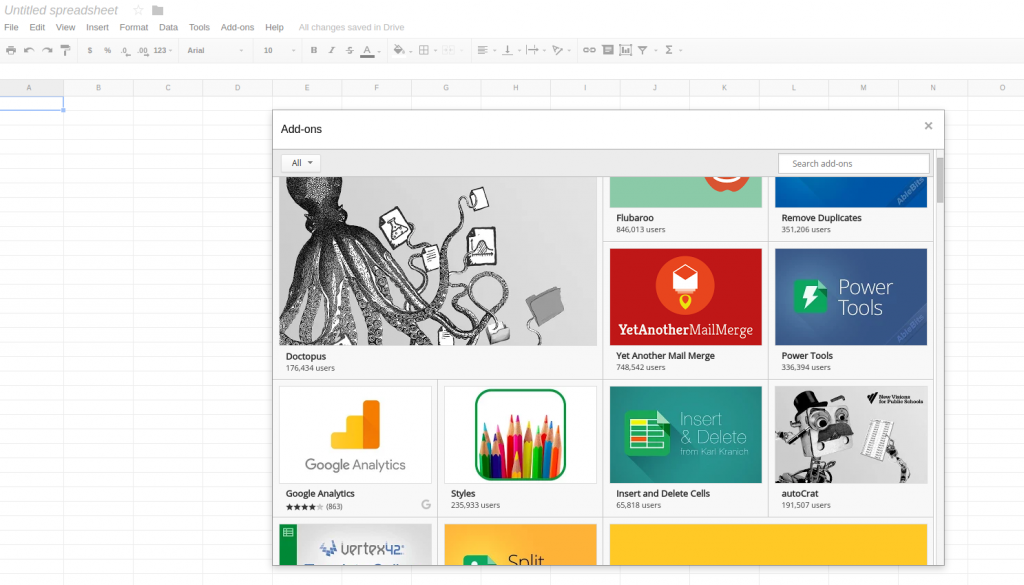Screen dimensions: 1024x585
Task: Open the Insert menu
Action: tap(97, 27)
